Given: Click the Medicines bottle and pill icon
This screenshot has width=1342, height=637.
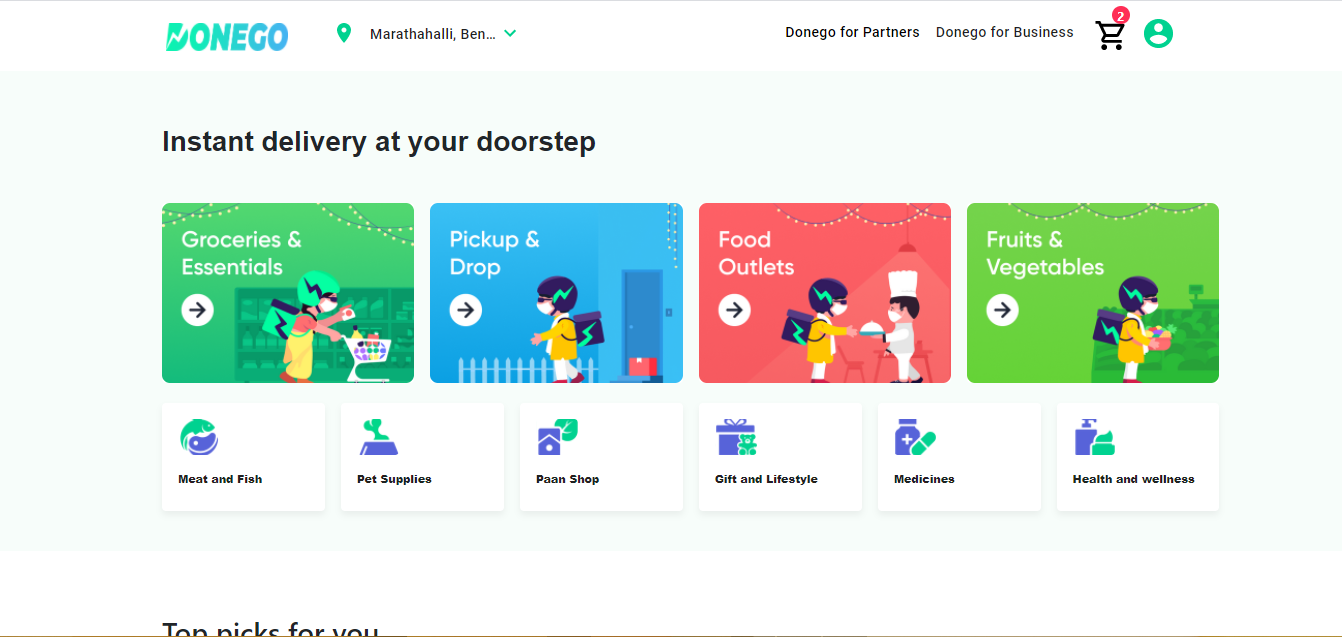Looking at the screenshot, I should [x=915, y=437].
